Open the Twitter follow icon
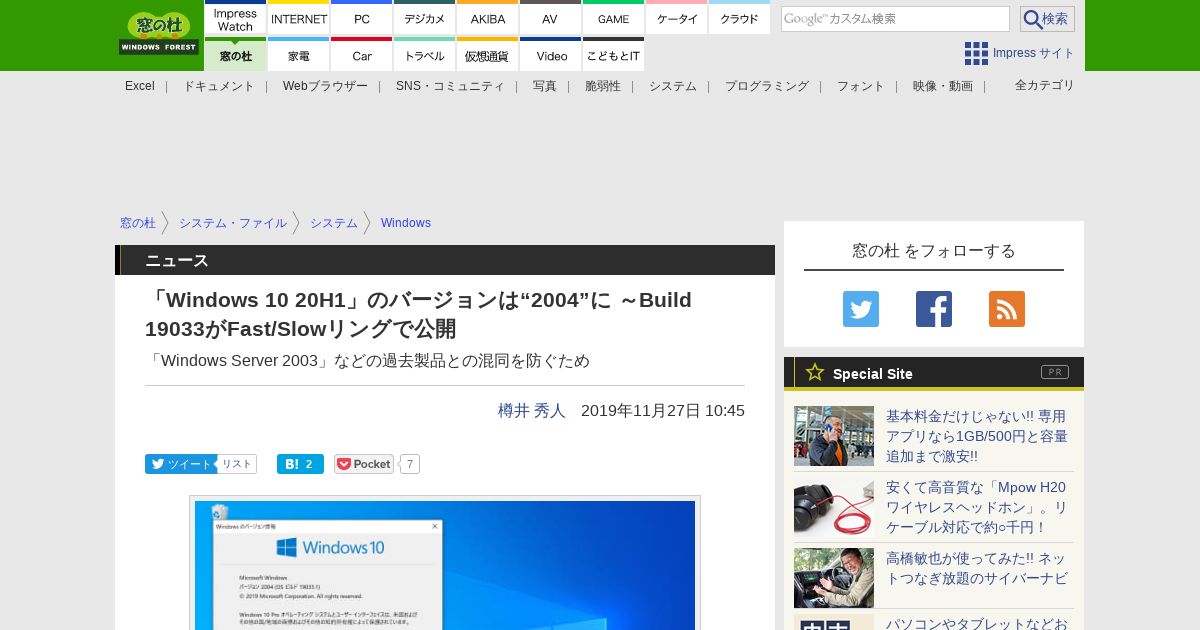 (861, 309)
